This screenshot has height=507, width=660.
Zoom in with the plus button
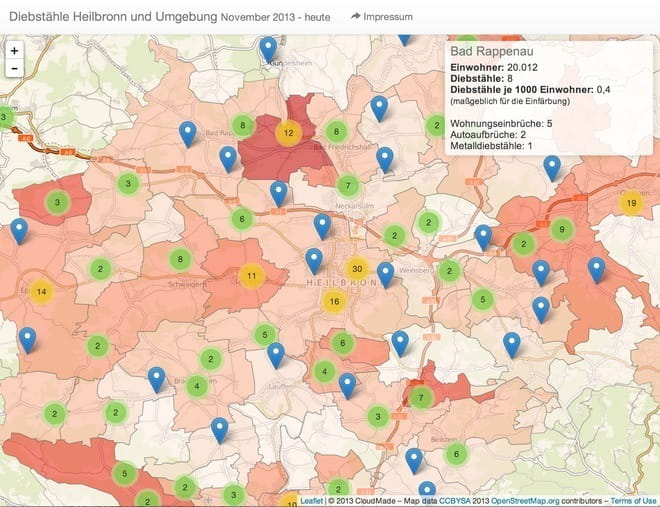coord(14,50)
